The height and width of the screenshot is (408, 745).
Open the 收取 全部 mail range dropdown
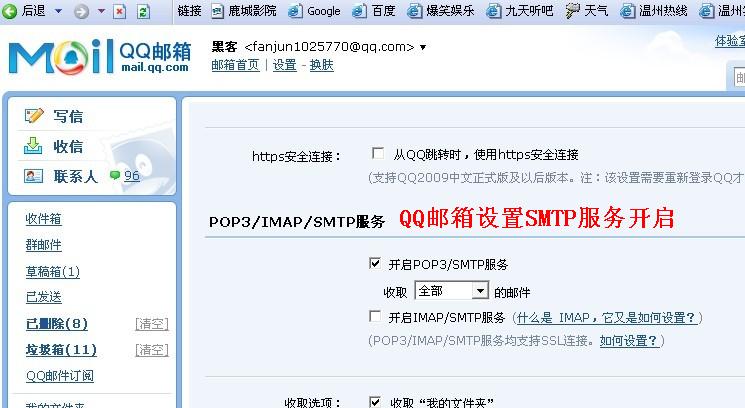point(452,291)
